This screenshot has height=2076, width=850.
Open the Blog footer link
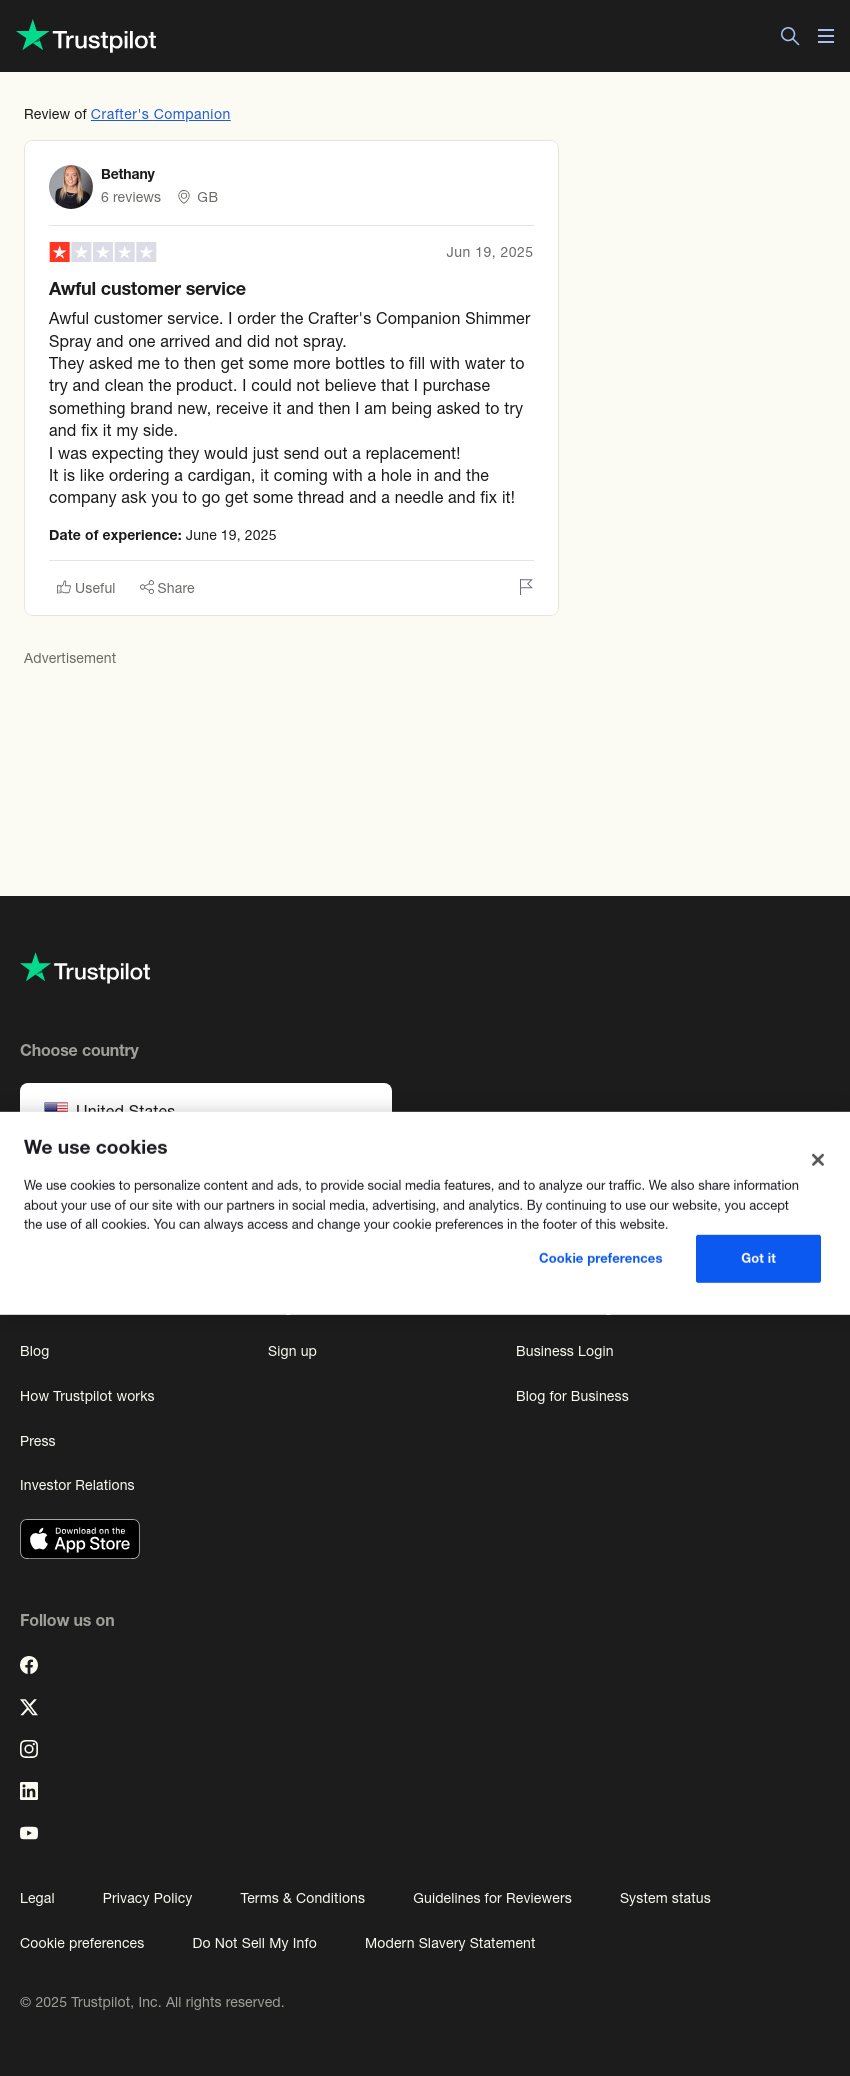[35, 1351]
